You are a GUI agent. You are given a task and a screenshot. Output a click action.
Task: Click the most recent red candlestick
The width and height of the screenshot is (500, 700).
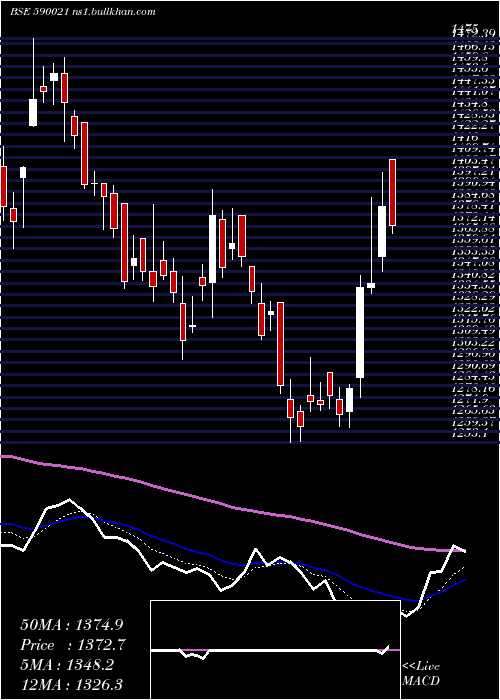(392, 192)
